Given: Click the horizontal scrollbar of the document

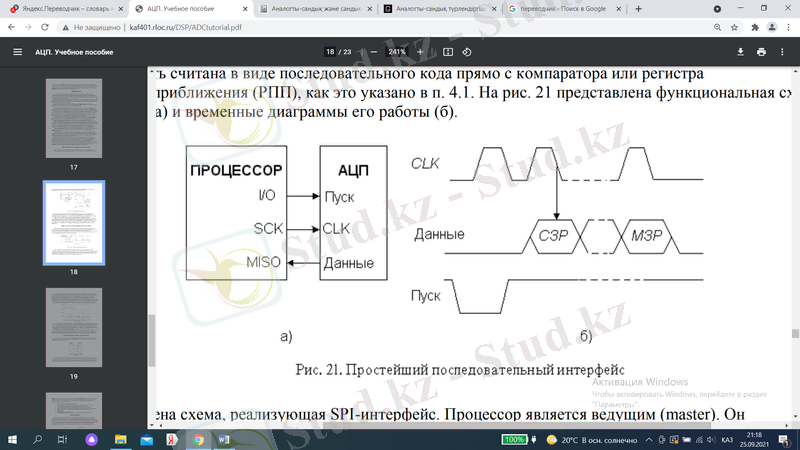Looking at the screenshot, I should click(517, 425).
